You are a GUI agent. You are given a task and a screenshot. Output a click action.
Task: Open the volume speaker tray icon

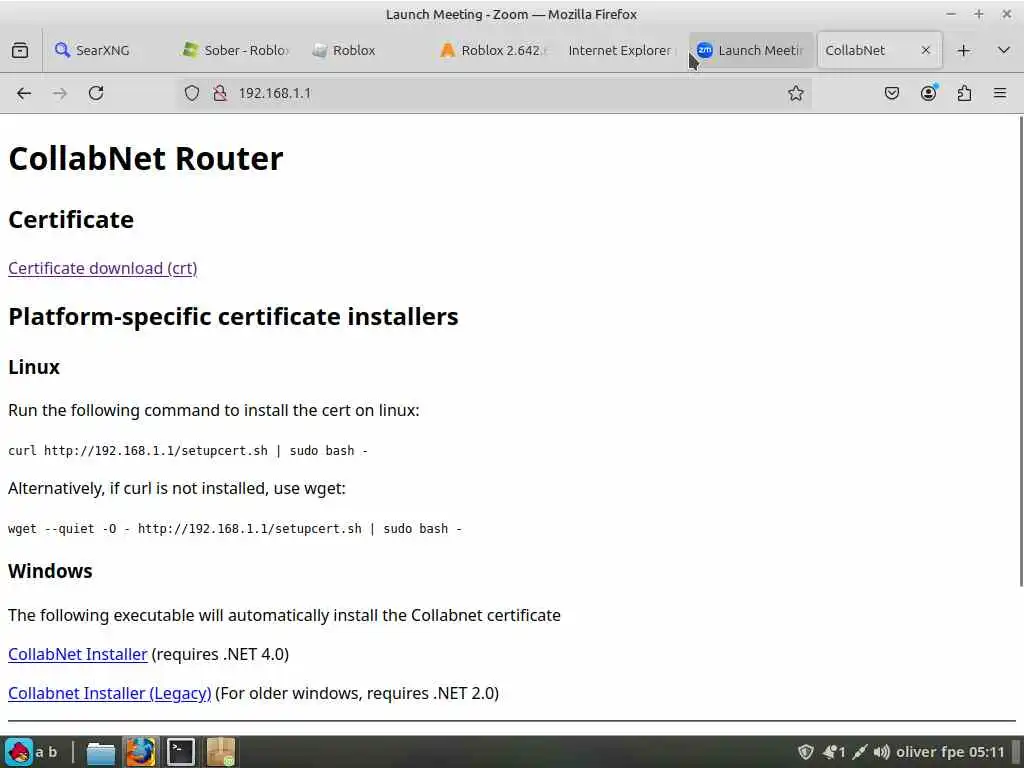pyautogui.click(x=881, y=752)
